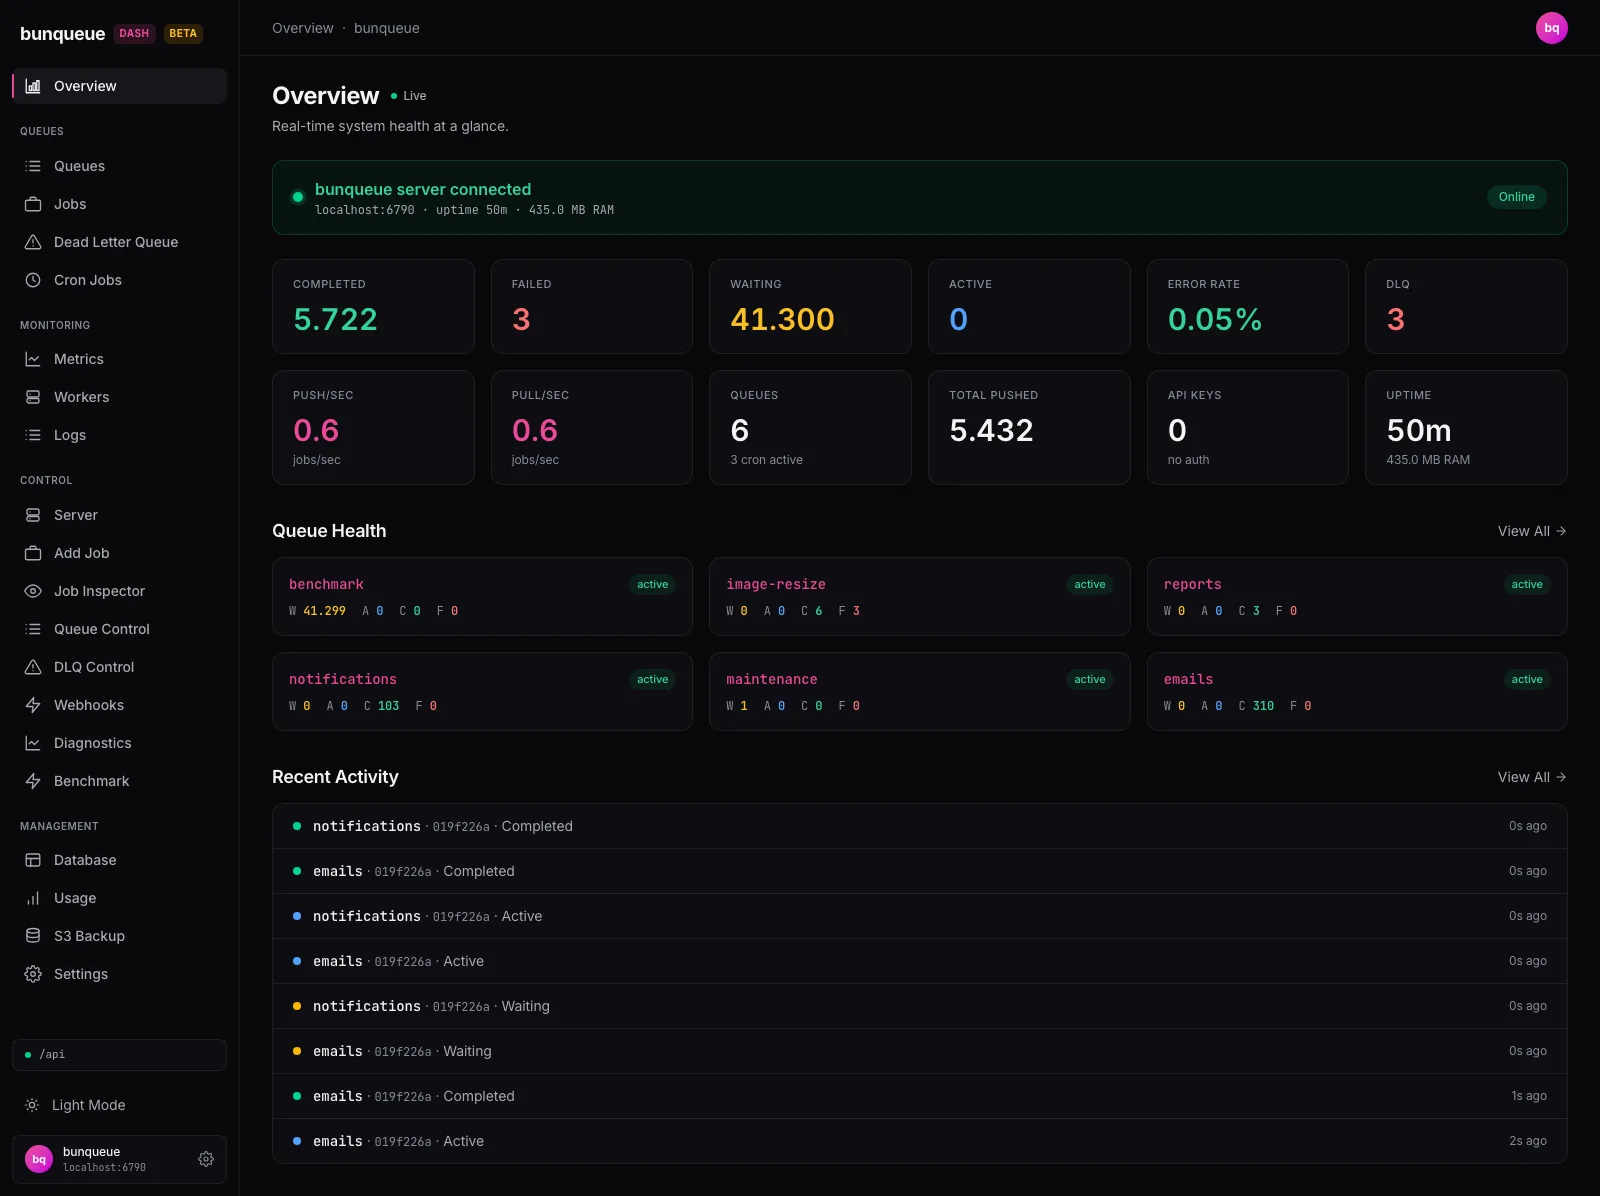
Task: Open the Benchmark page
Action: (x=120, y=781)
